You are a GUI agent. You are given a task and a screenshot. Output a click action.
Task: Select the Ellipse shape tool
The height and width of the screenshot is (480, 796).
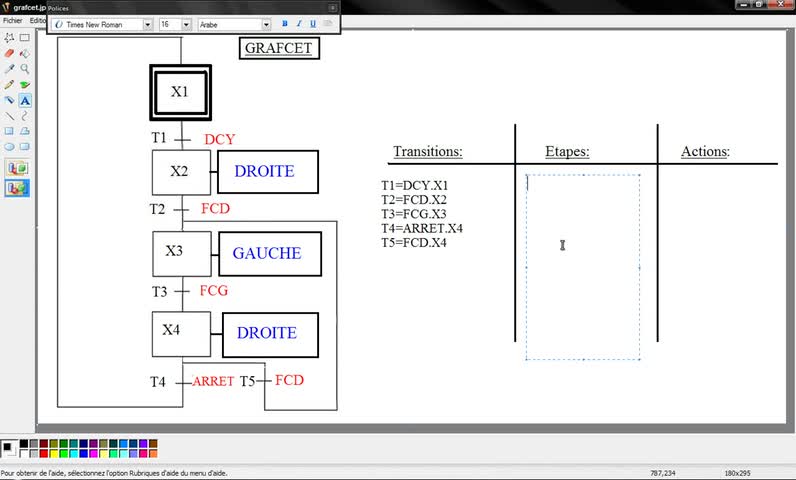click(9, 147)
